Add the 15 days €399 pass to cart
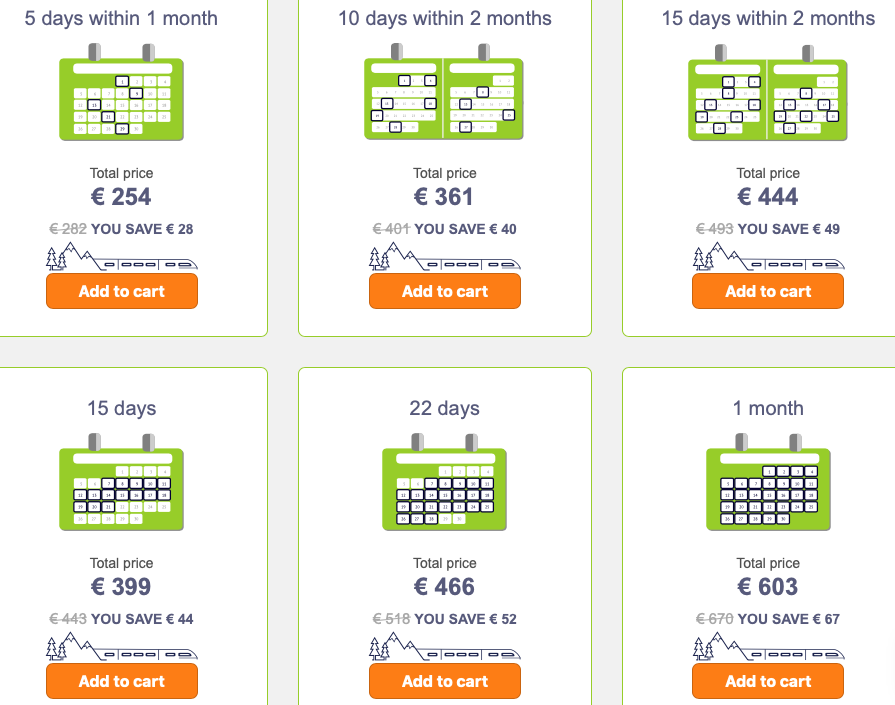 coord(122,681)
